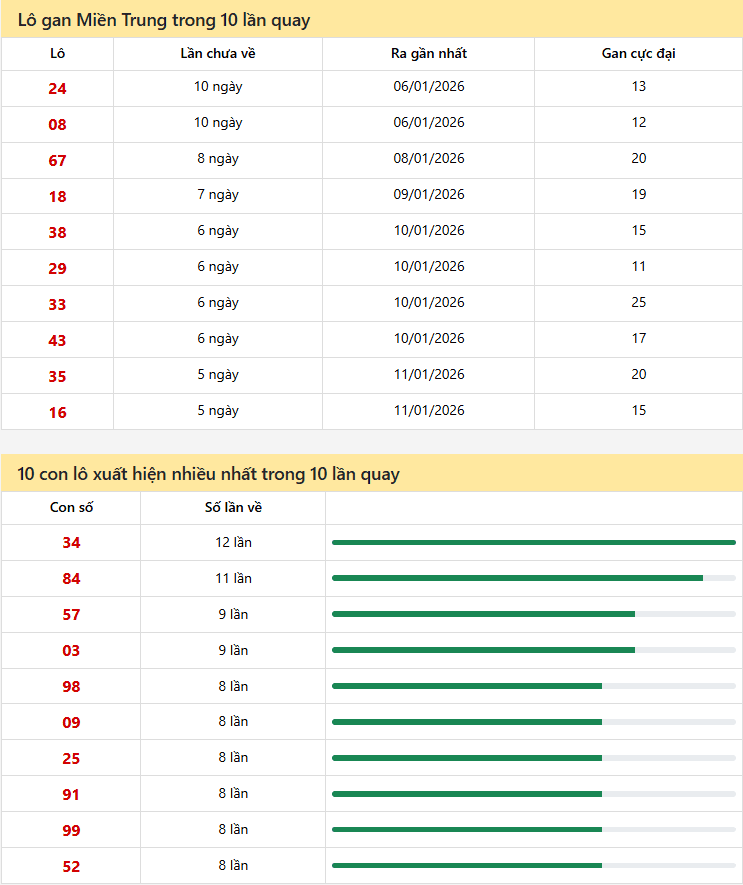Click the 'Lô gan Miền Trung' section title

coord(164,20)
